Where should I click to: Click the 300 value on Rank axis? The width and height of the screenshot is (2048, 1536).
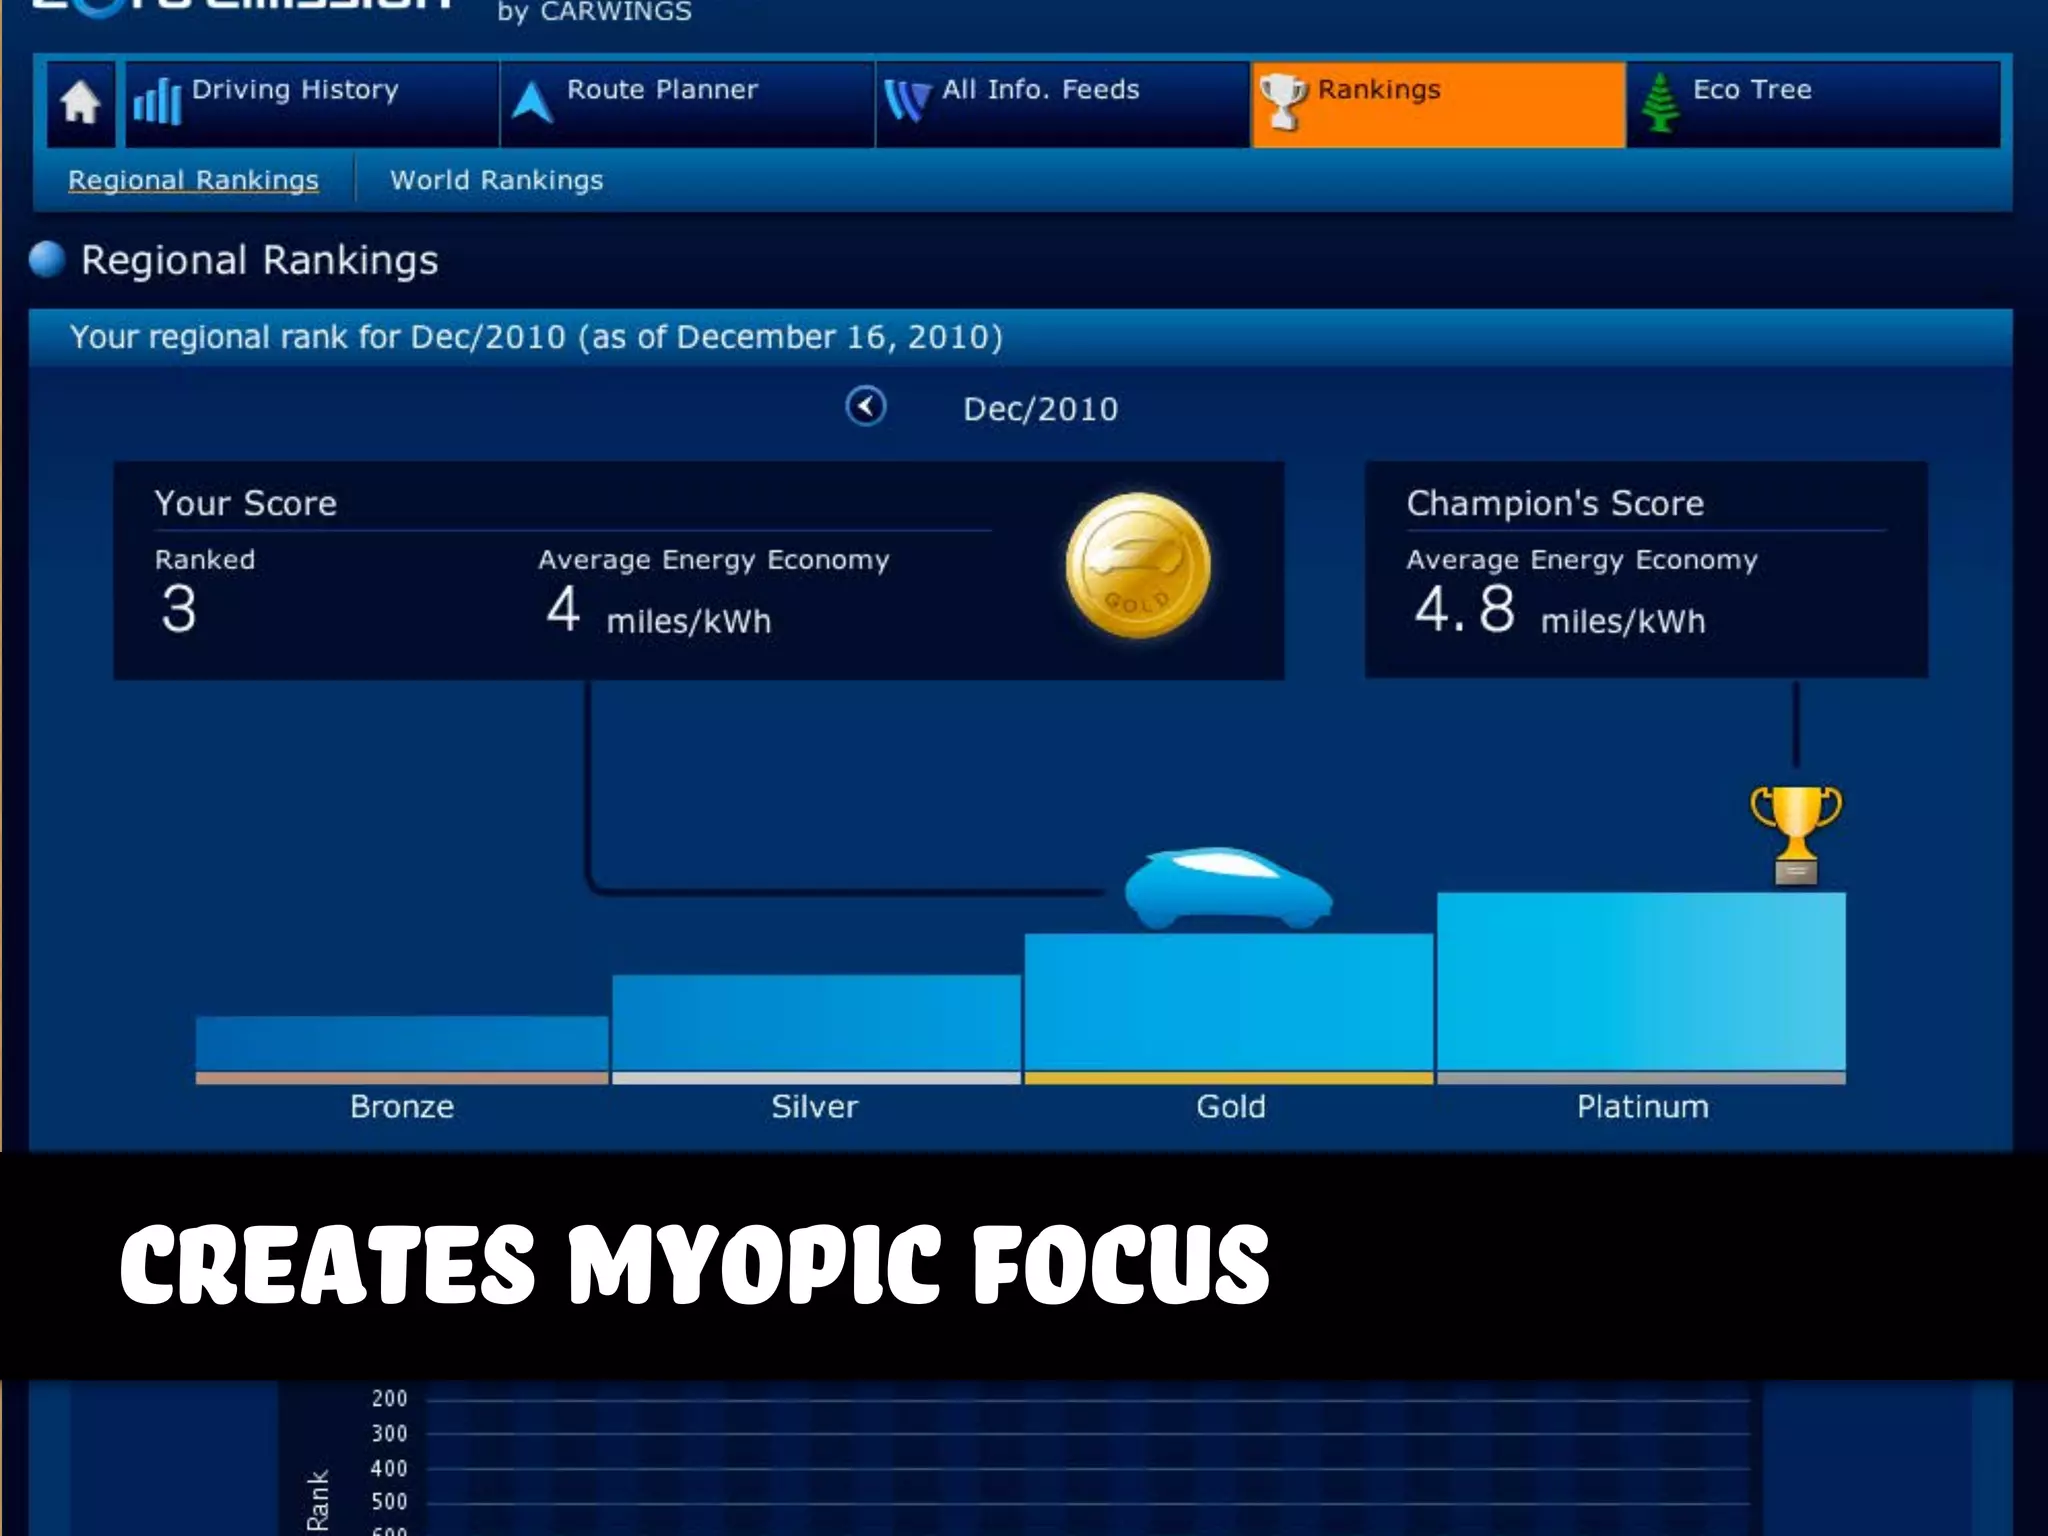click(389, 1433)
